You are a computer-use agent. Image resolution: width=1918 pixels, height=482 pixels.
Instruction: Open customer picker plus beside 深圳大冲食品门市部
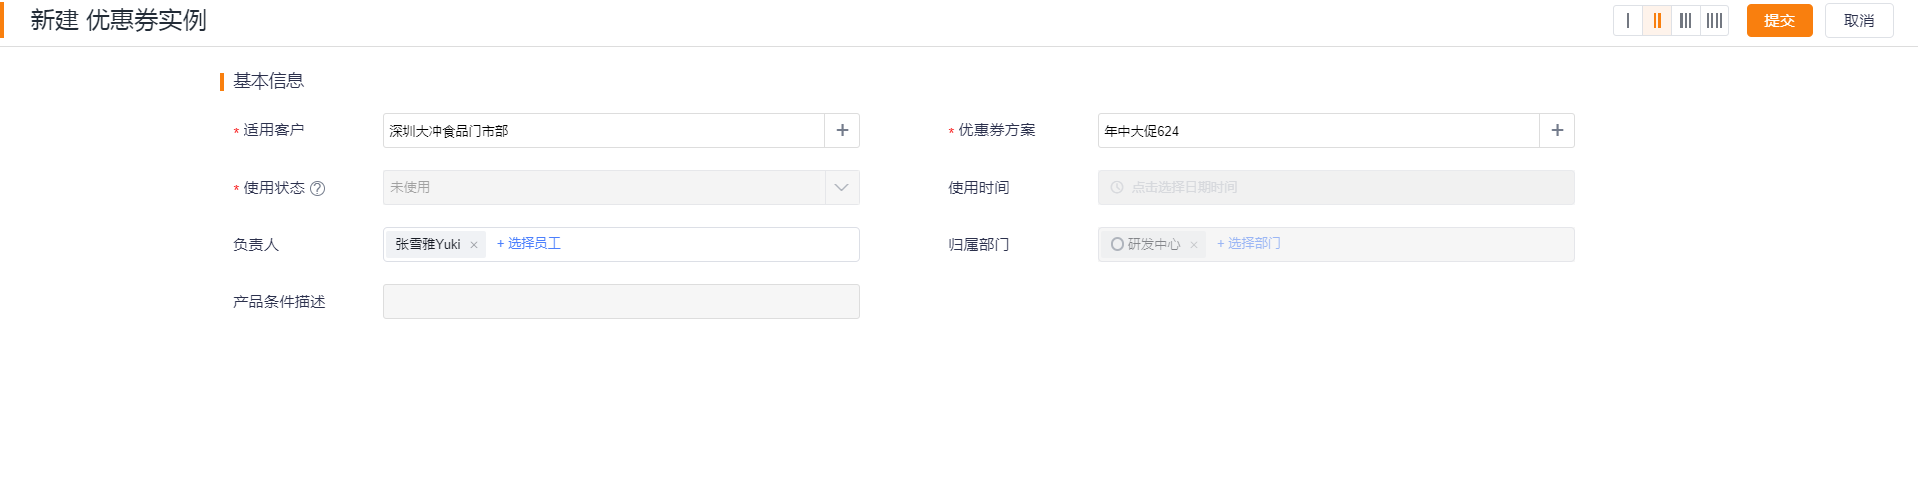coord(842,131)
